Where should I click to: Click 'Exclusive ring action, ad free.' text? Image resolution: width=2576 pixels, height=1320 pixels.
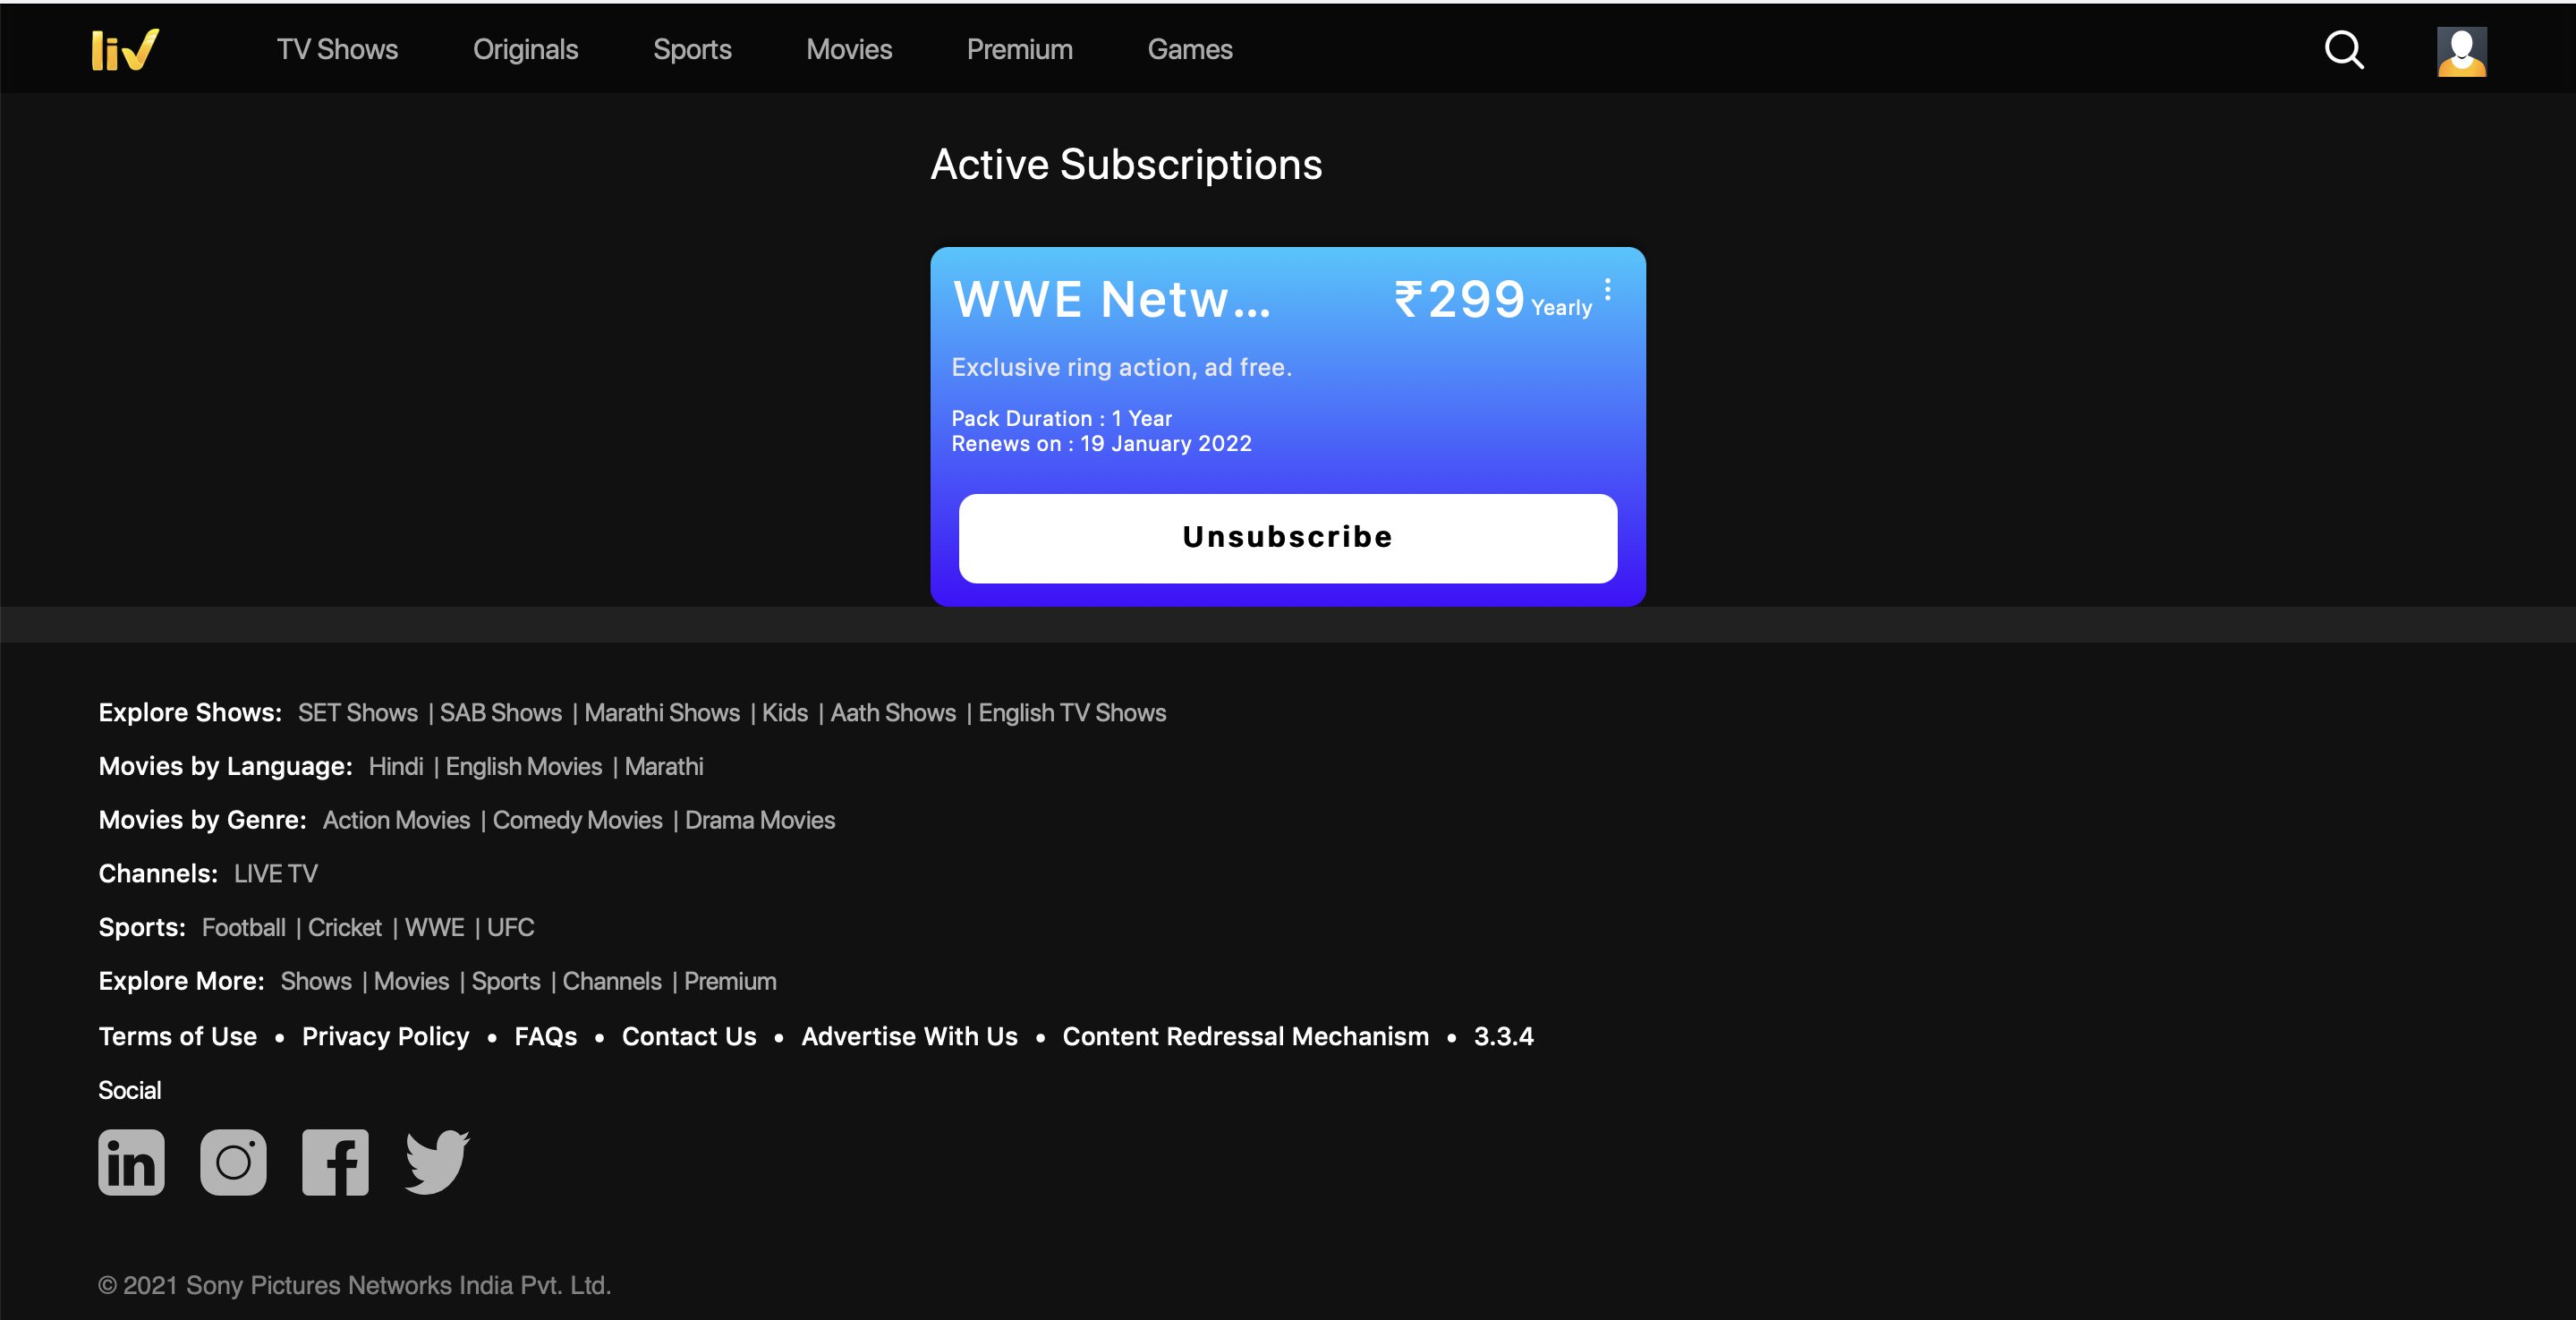1121,368
